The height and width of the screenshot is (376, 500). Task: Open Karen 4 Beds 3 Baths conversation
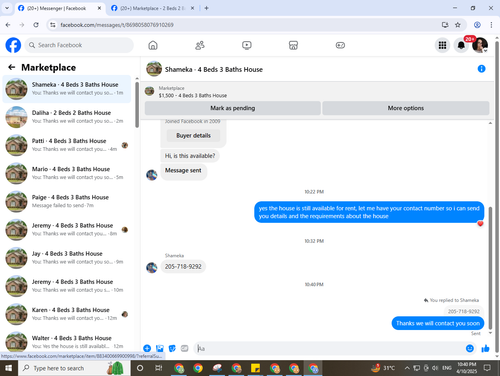click(x=67, y=314)
